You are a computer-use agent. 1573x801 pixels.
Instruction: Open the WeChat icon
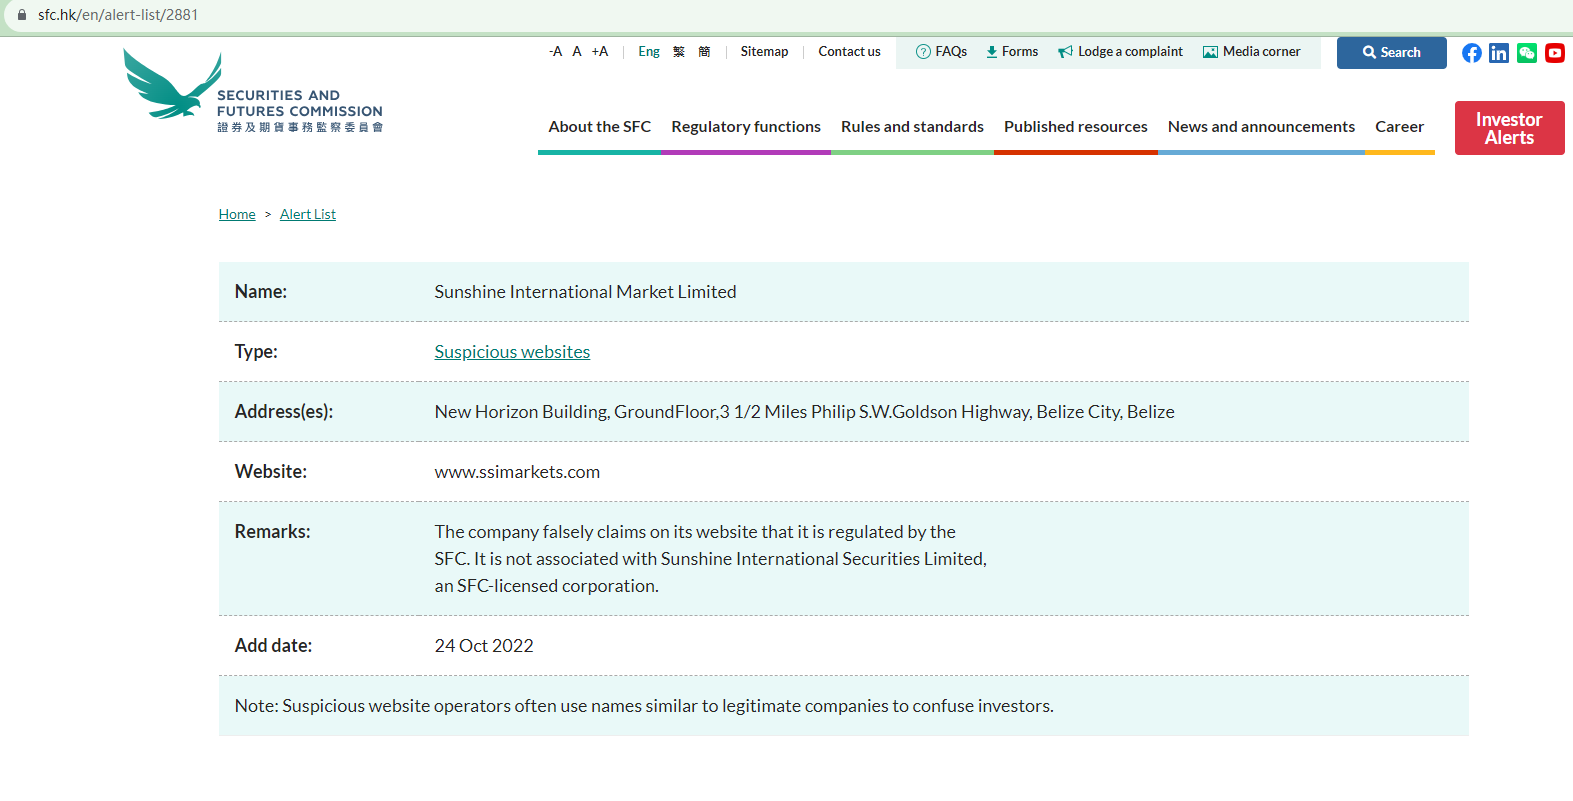(x=1526, y=53)
